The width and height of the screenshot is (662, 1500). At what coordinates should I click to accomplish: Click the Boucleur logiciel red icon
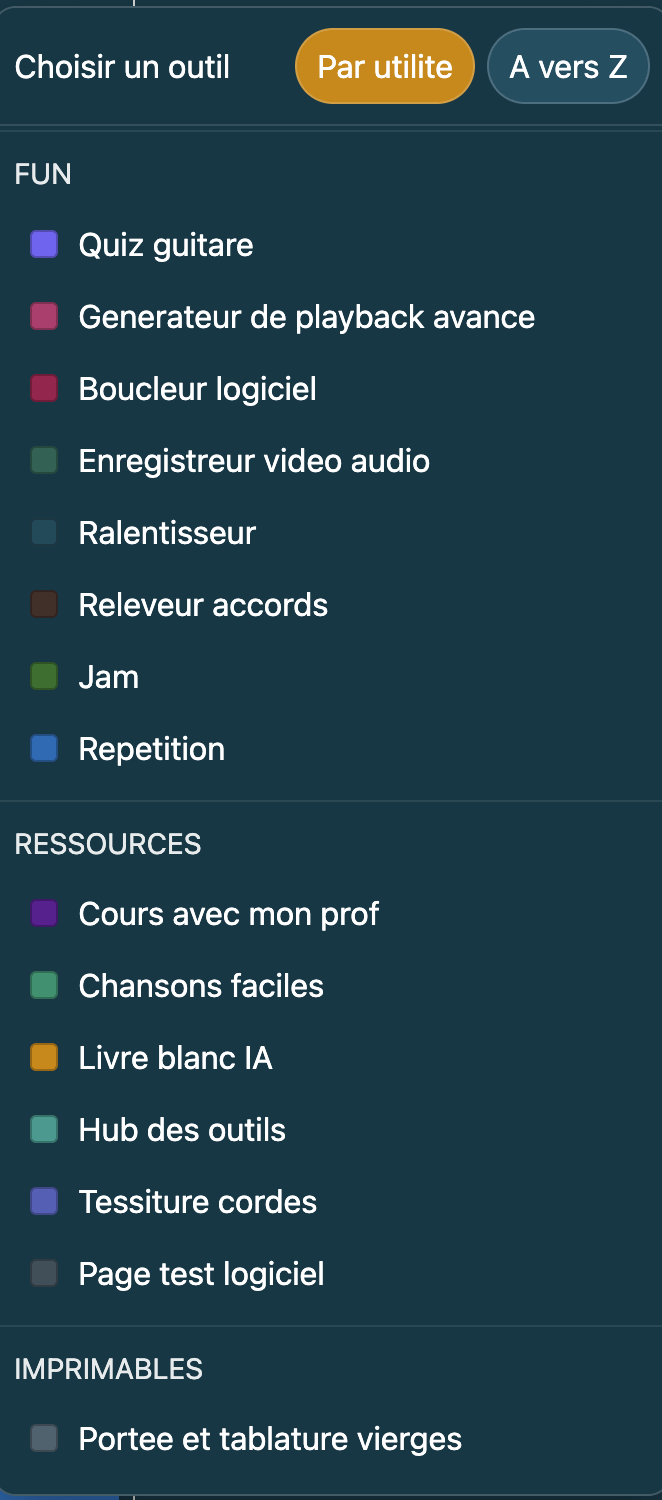[44, 388]
